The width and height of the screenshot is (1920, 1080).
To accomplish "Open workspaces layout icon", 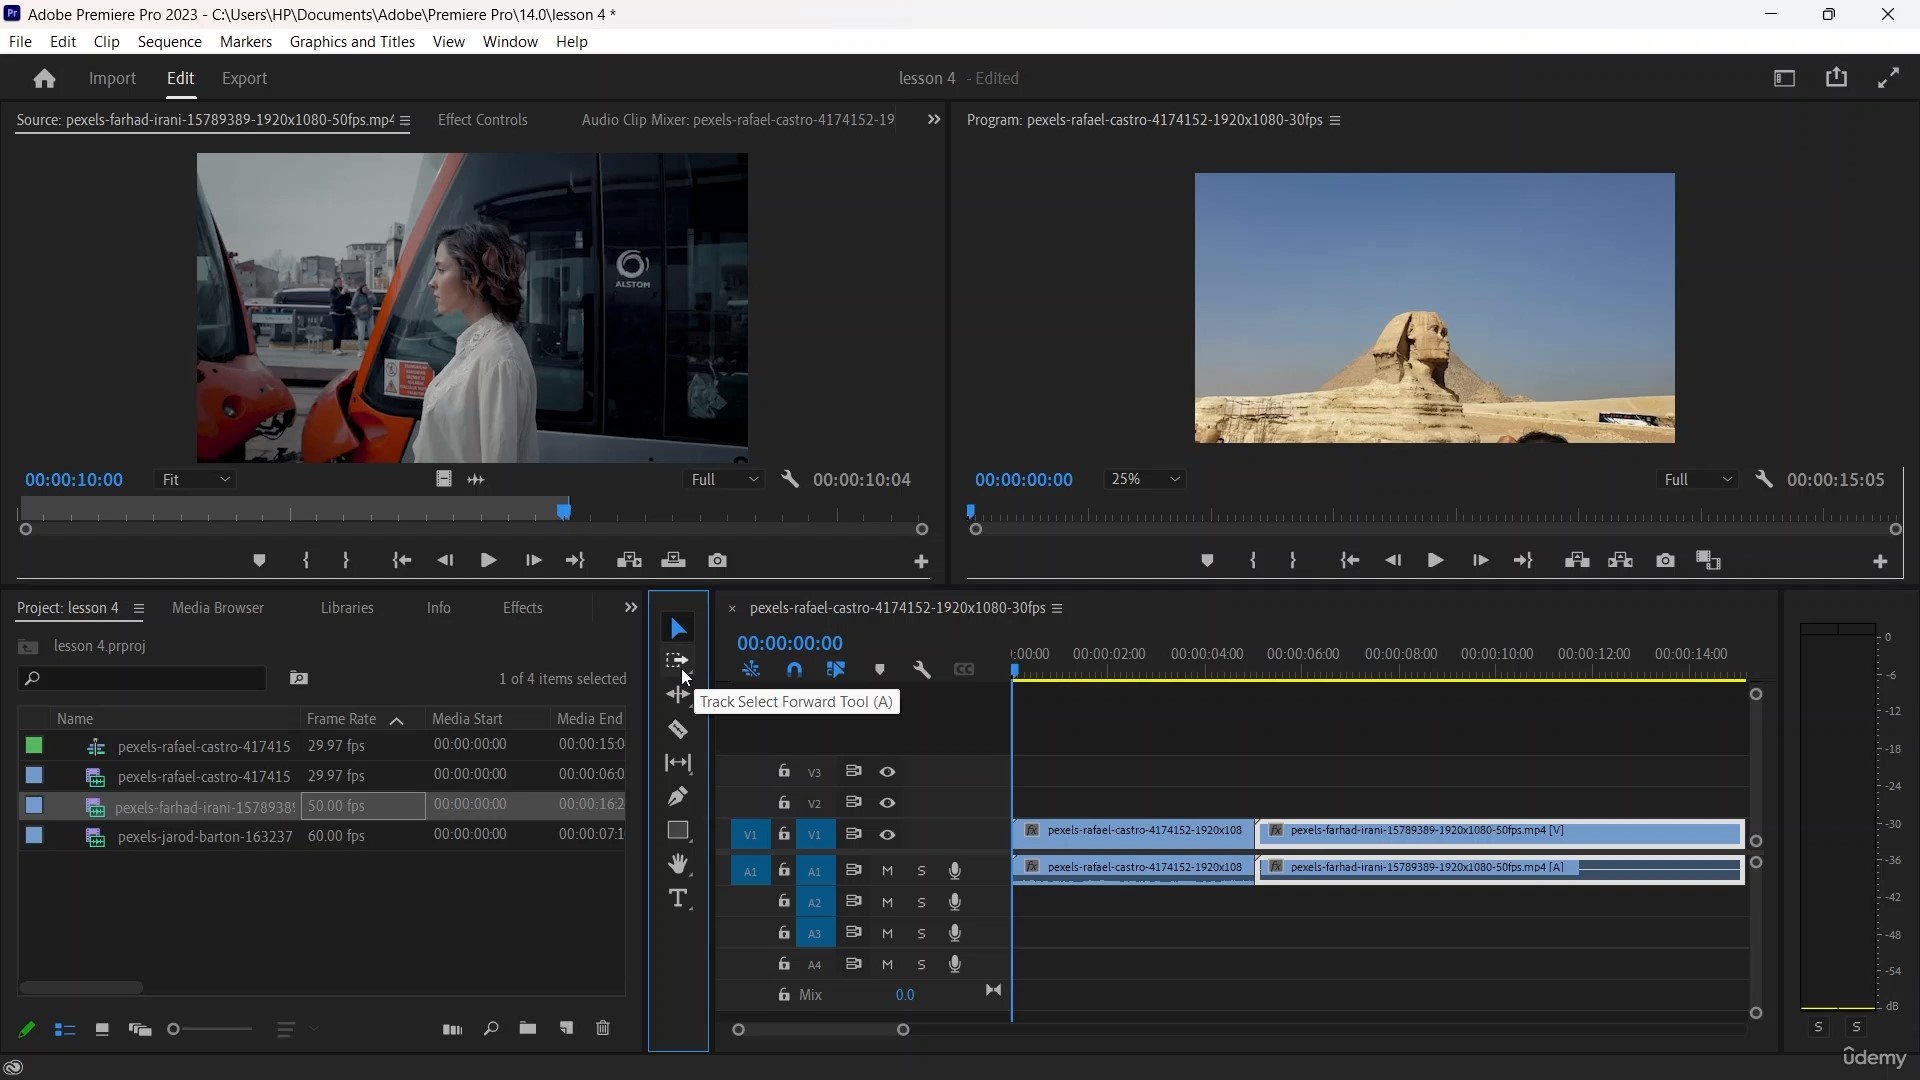I will 1785,78.
